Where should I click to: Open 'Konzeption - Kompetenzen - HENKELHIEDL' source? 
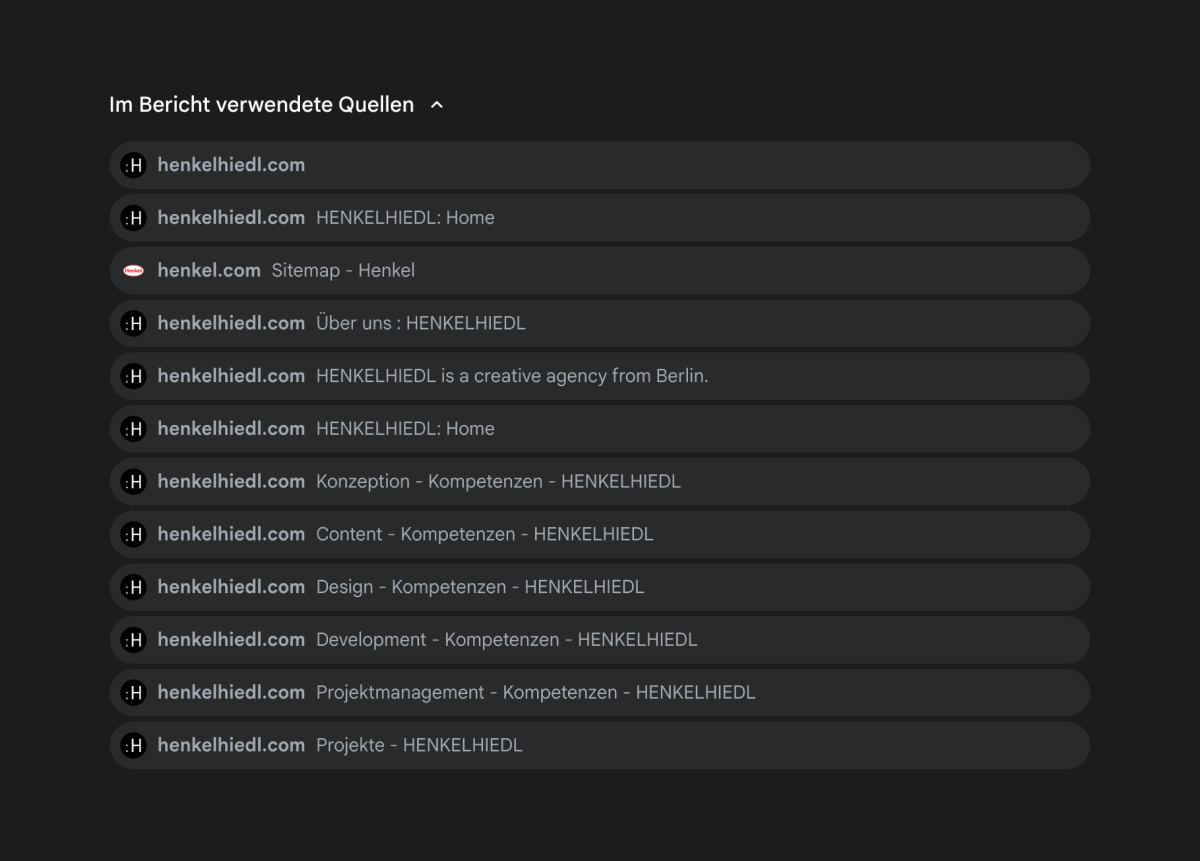point(599,481)
